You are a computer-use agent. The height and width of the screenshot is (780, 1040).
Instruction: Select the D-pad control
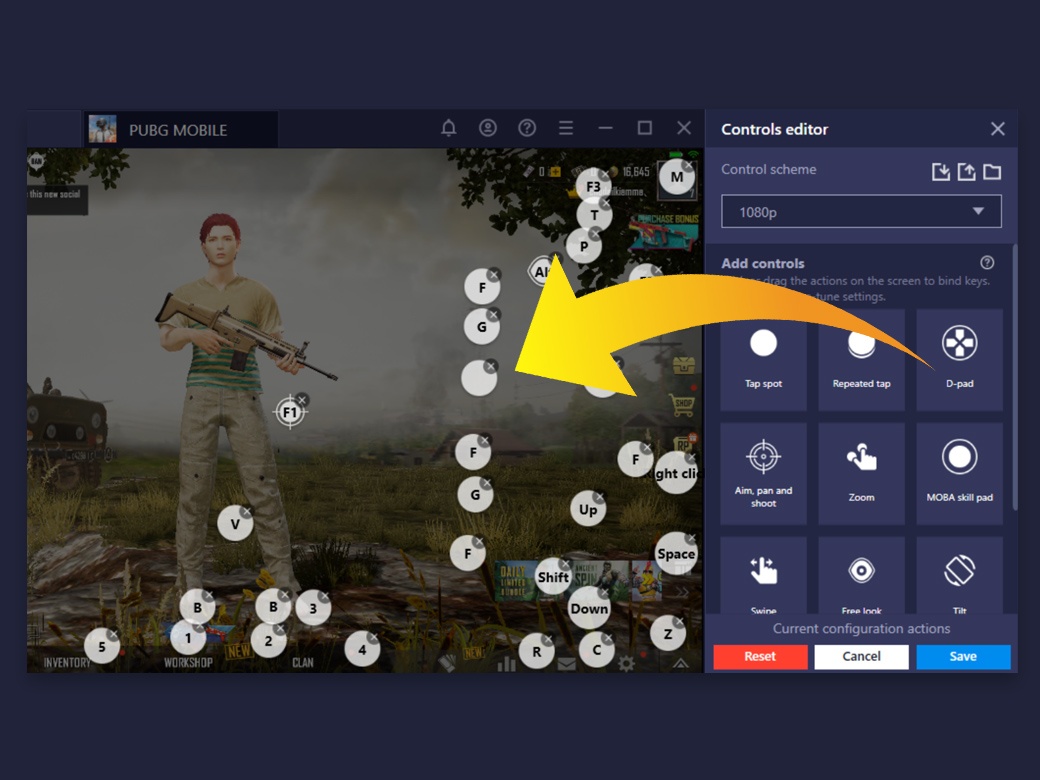pos(959,359)
